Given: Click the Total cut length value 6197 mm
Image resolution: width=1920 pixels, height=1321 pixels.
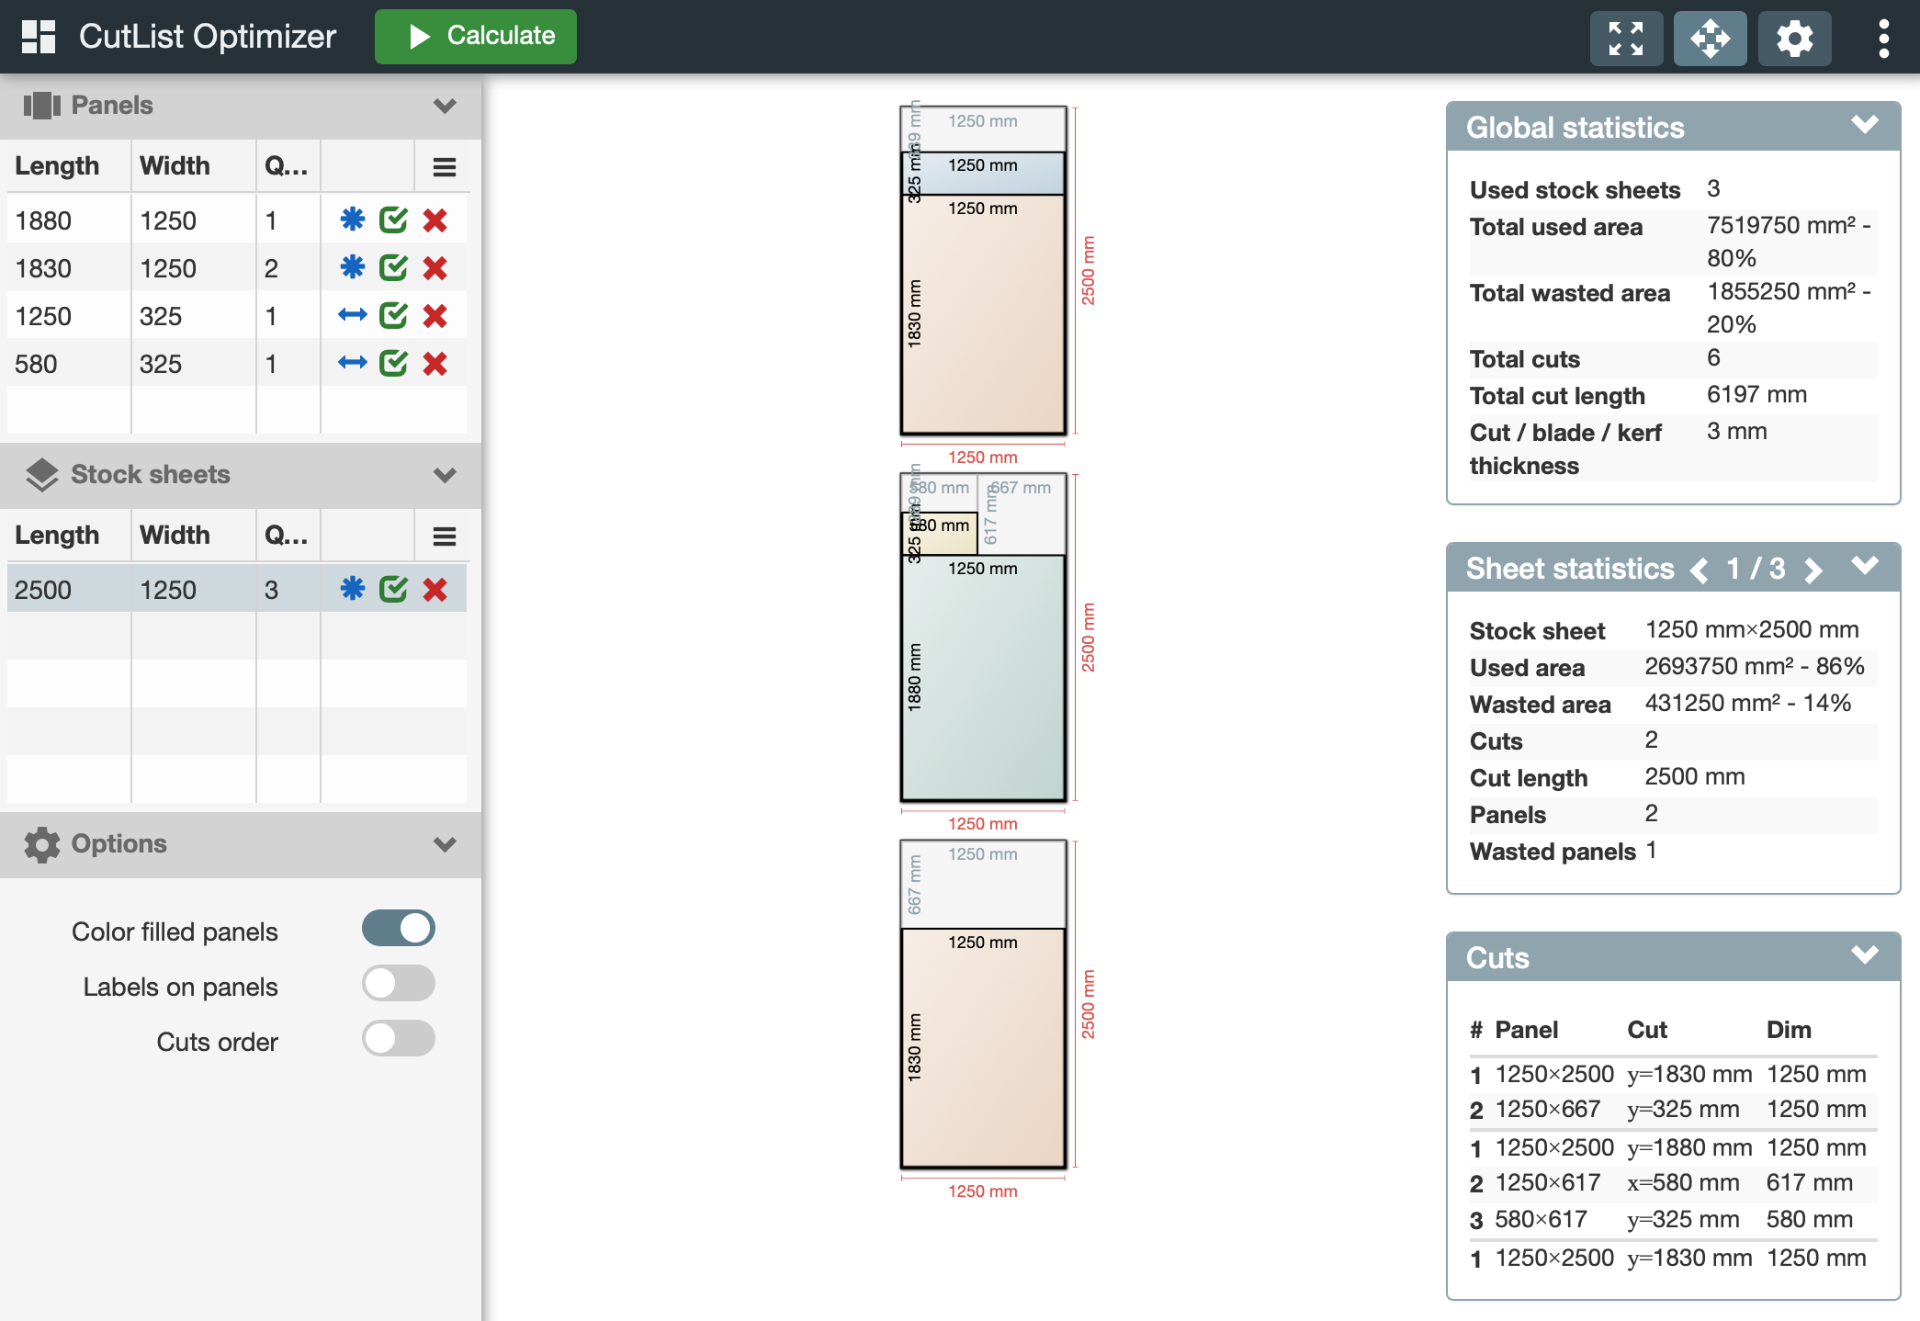Looking at the screenshot, I should click(1757, 395).
